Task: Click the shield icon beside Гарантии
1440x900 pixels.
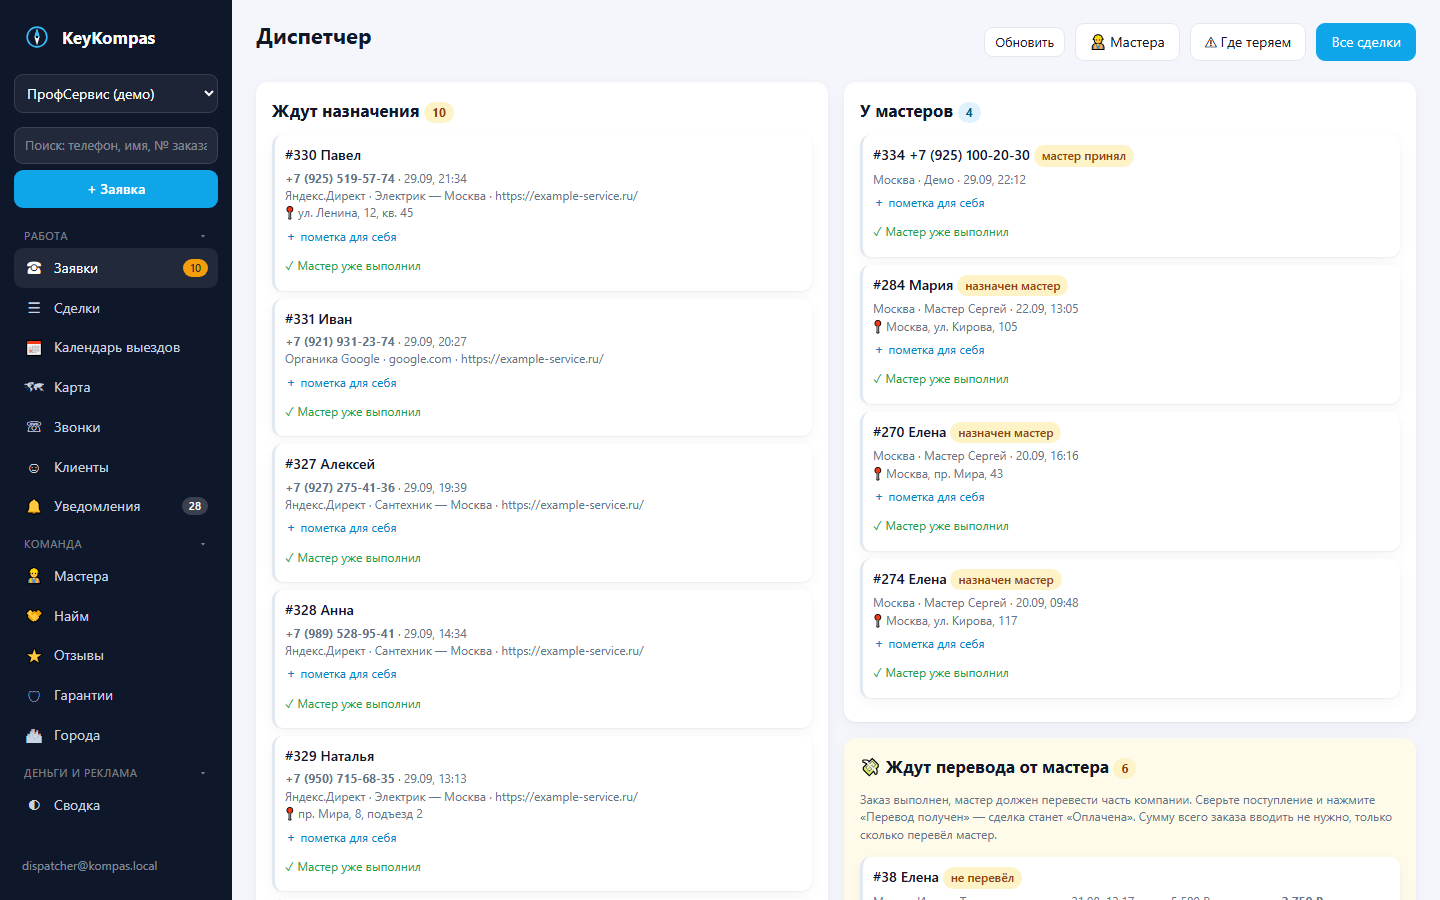Action: [x=34, y=696]
